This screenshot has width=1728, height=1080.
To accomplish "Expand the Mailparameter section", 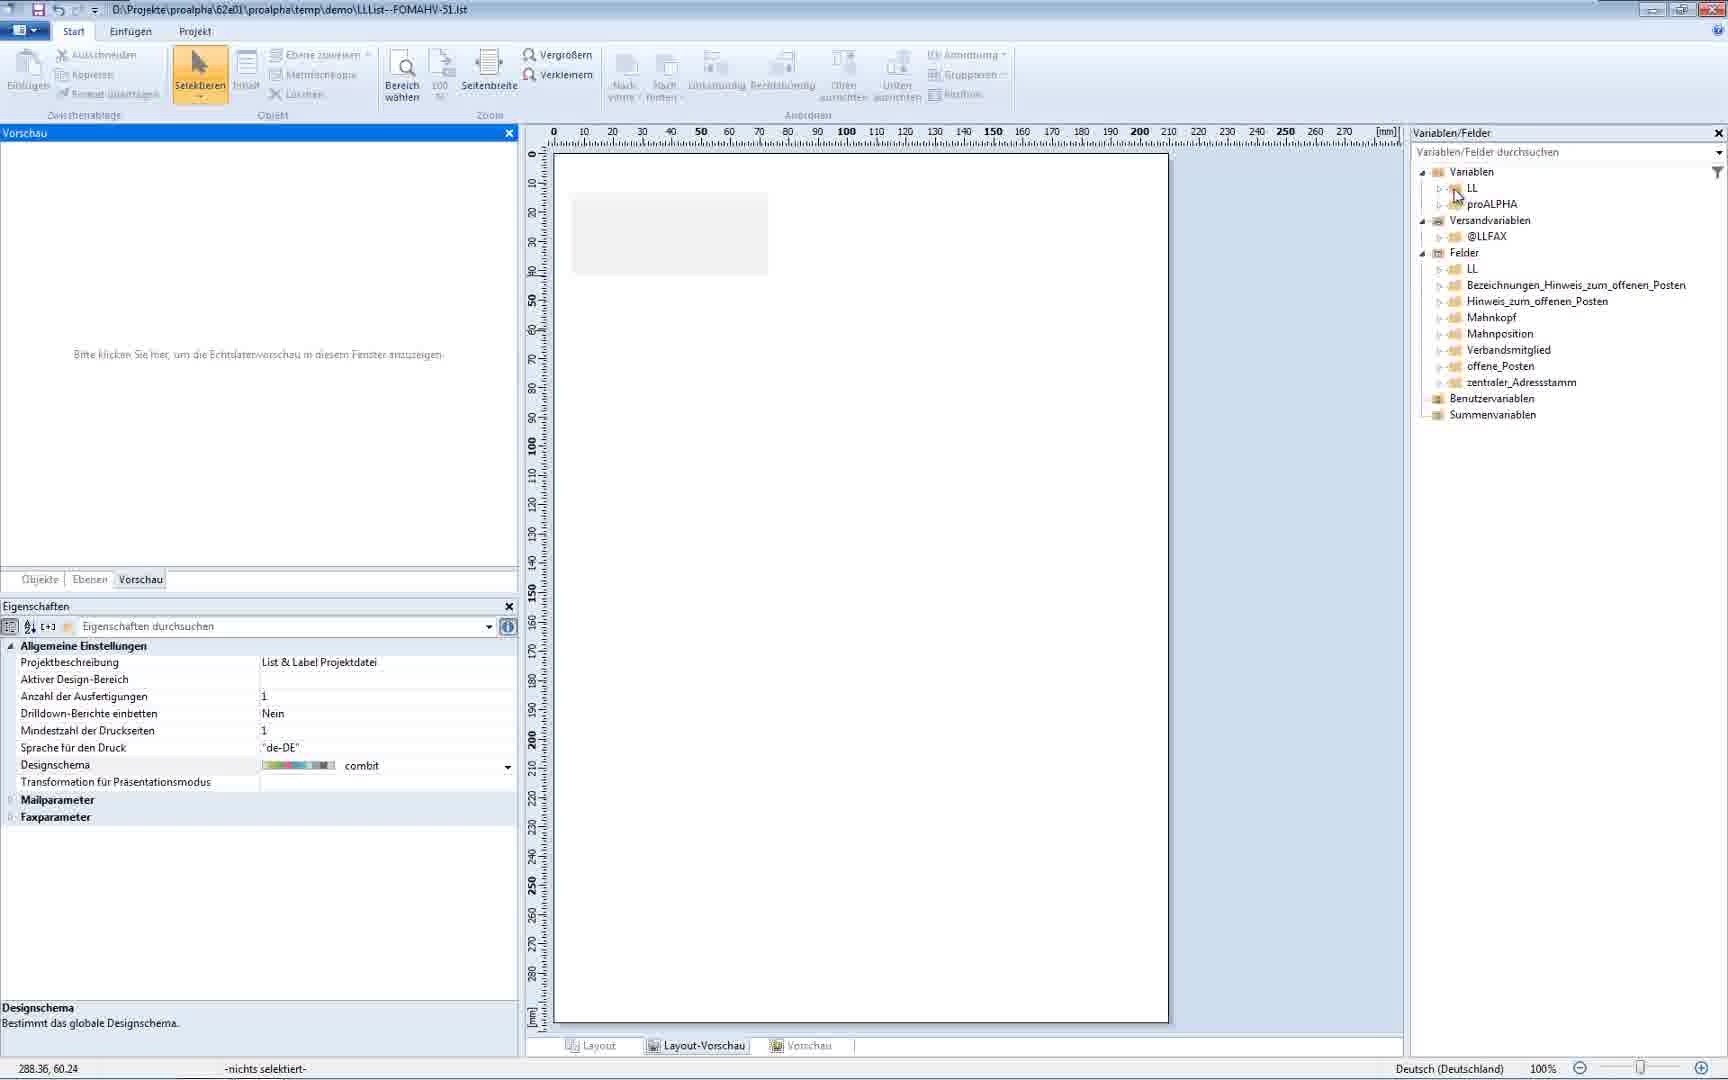I will pyautogui.click(x=11, y=800).
